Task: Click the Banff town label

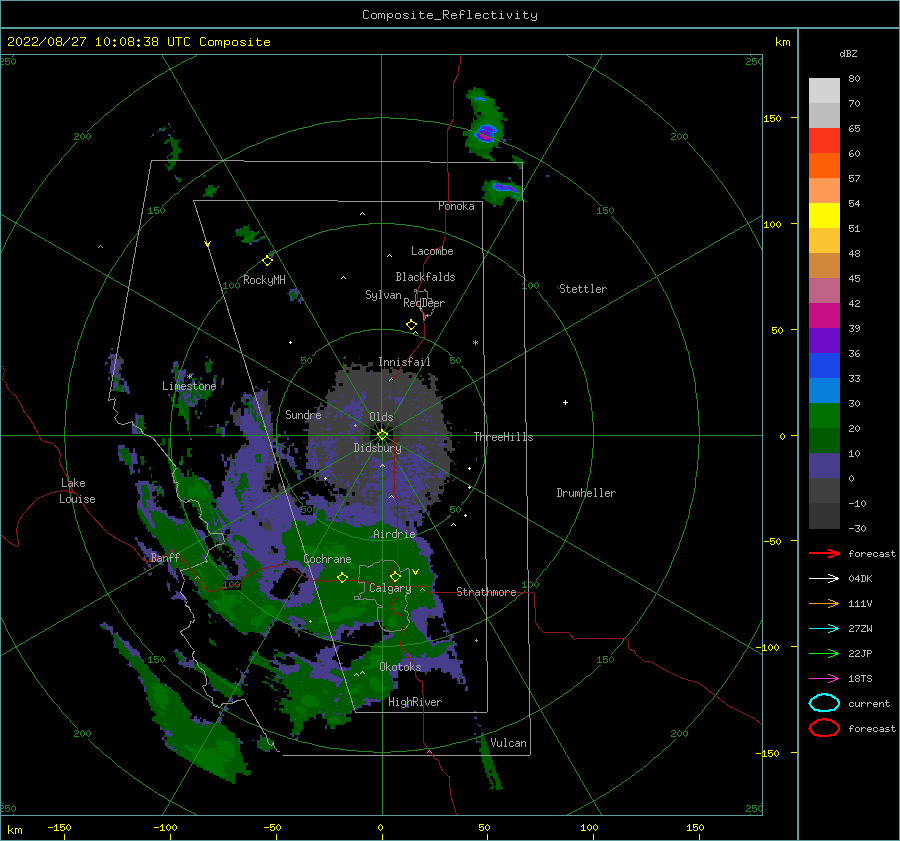Action: 165,557
